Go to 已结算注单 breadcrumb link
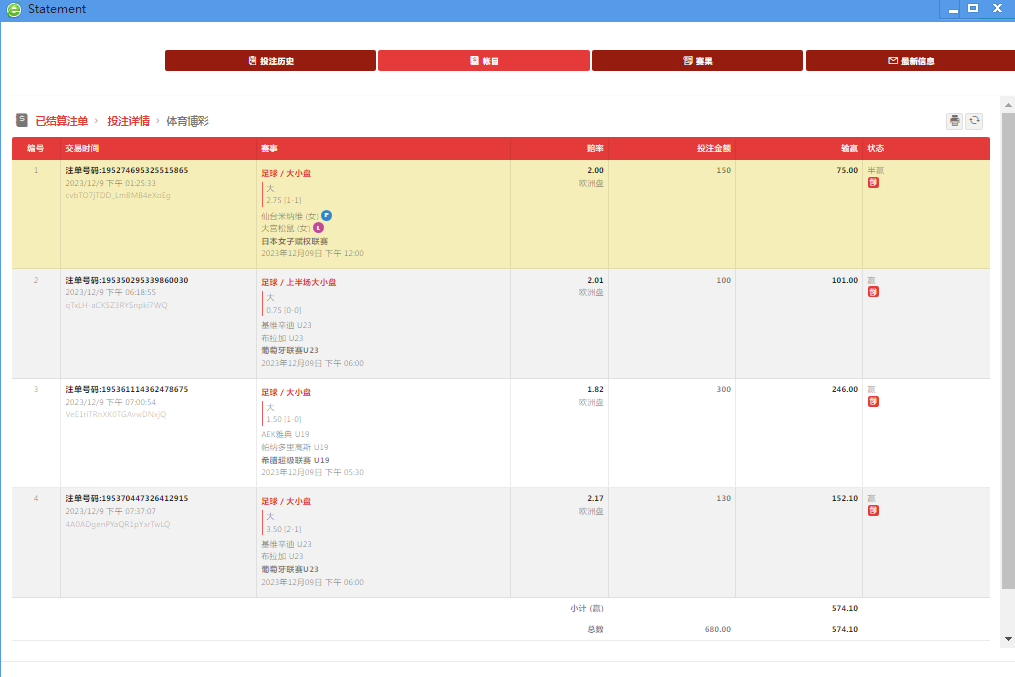Screen dimensions: 1015x677 (62, 121)
